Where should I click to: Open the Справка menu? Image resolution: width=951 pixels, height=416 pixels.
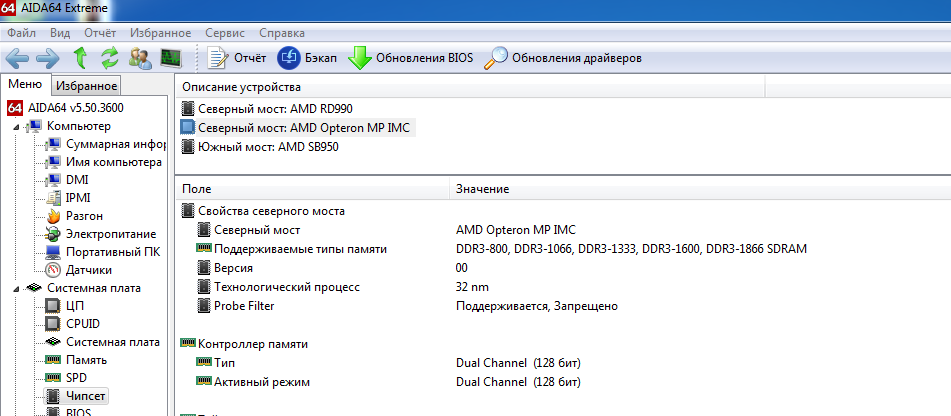tap(282, 33)
